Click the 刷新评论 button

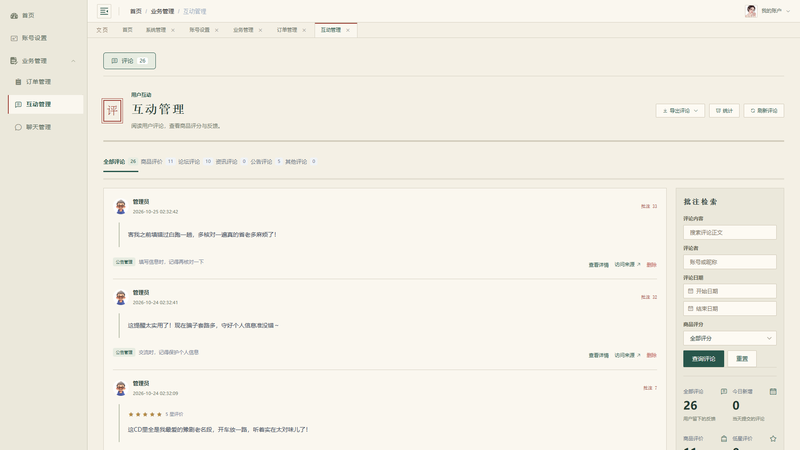point(764,111)
